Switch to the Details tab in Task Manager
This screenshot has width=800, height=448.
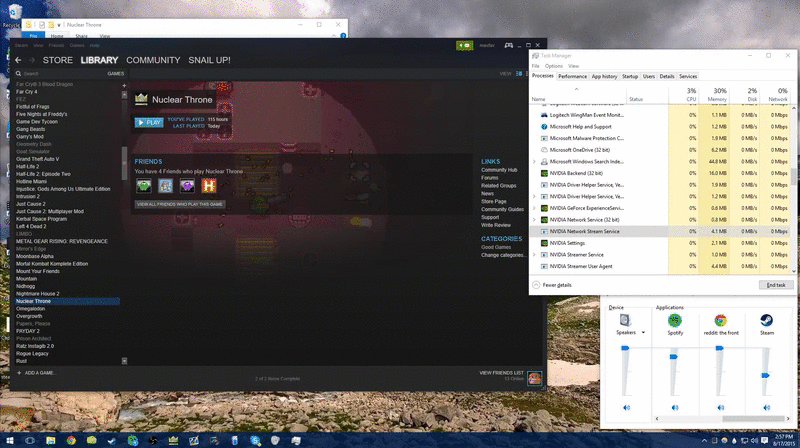[x=667, y=77]
